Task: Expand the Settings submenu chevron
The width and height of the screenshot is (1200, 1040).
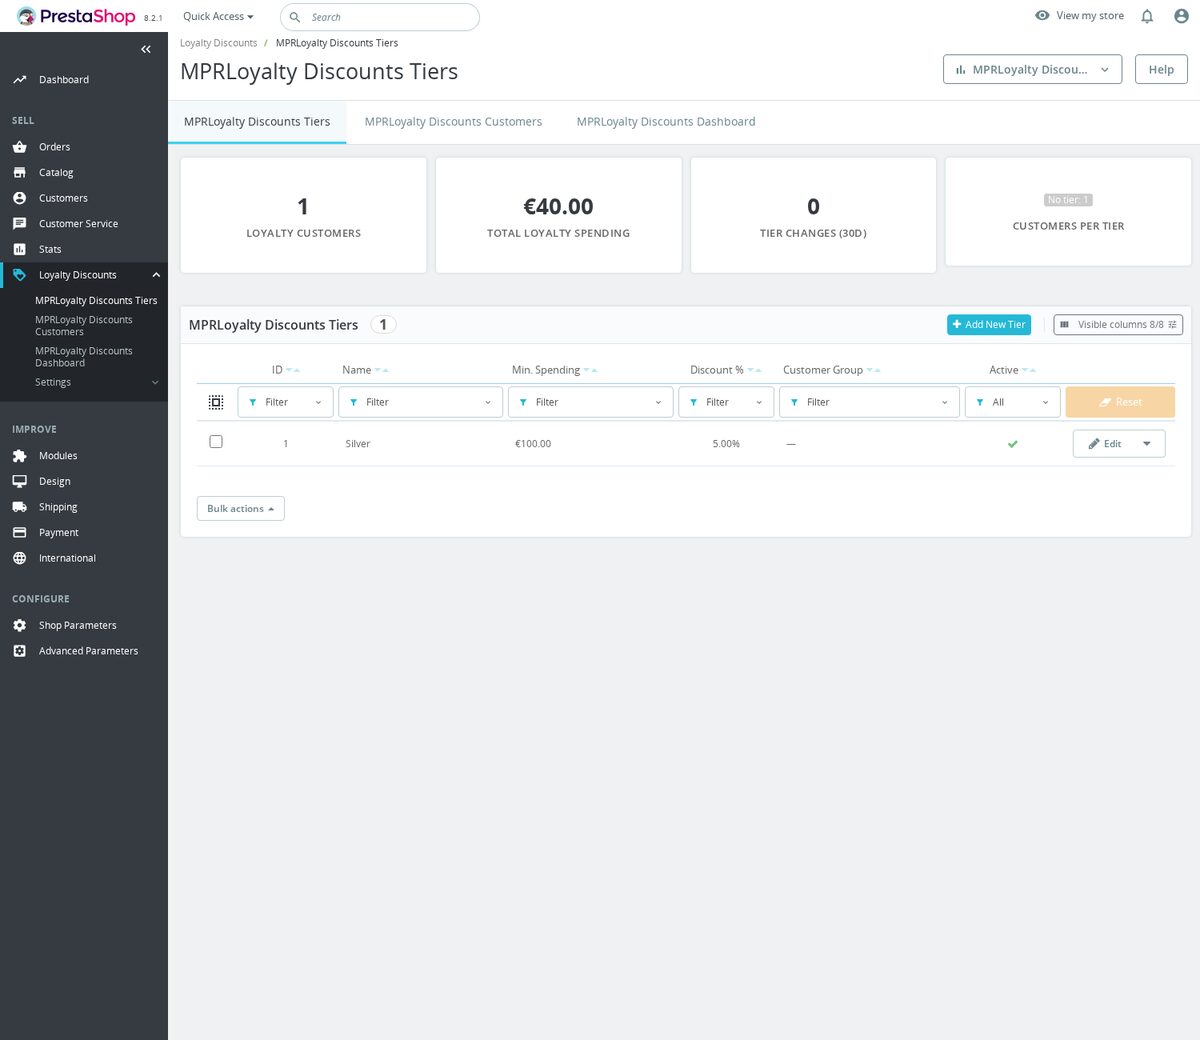Action: 155,383
